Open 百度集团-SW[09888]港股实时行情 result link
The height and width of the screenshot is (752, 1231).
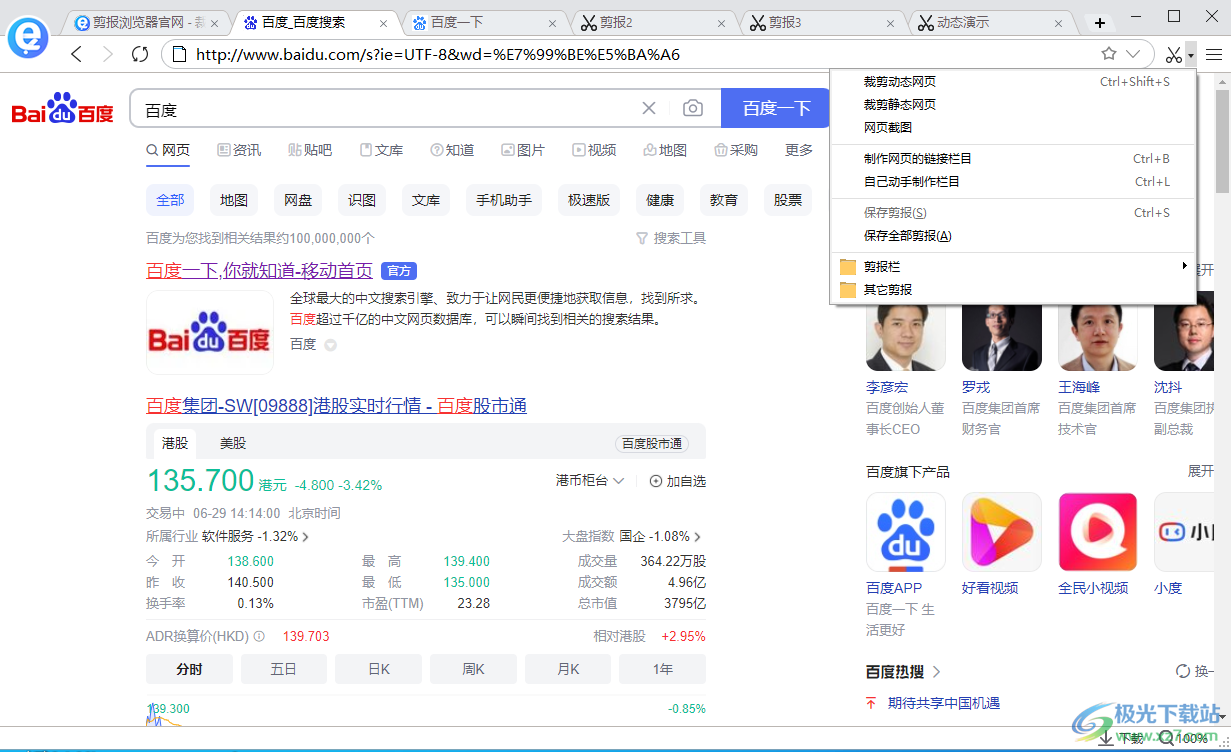(x=336, y=405)
